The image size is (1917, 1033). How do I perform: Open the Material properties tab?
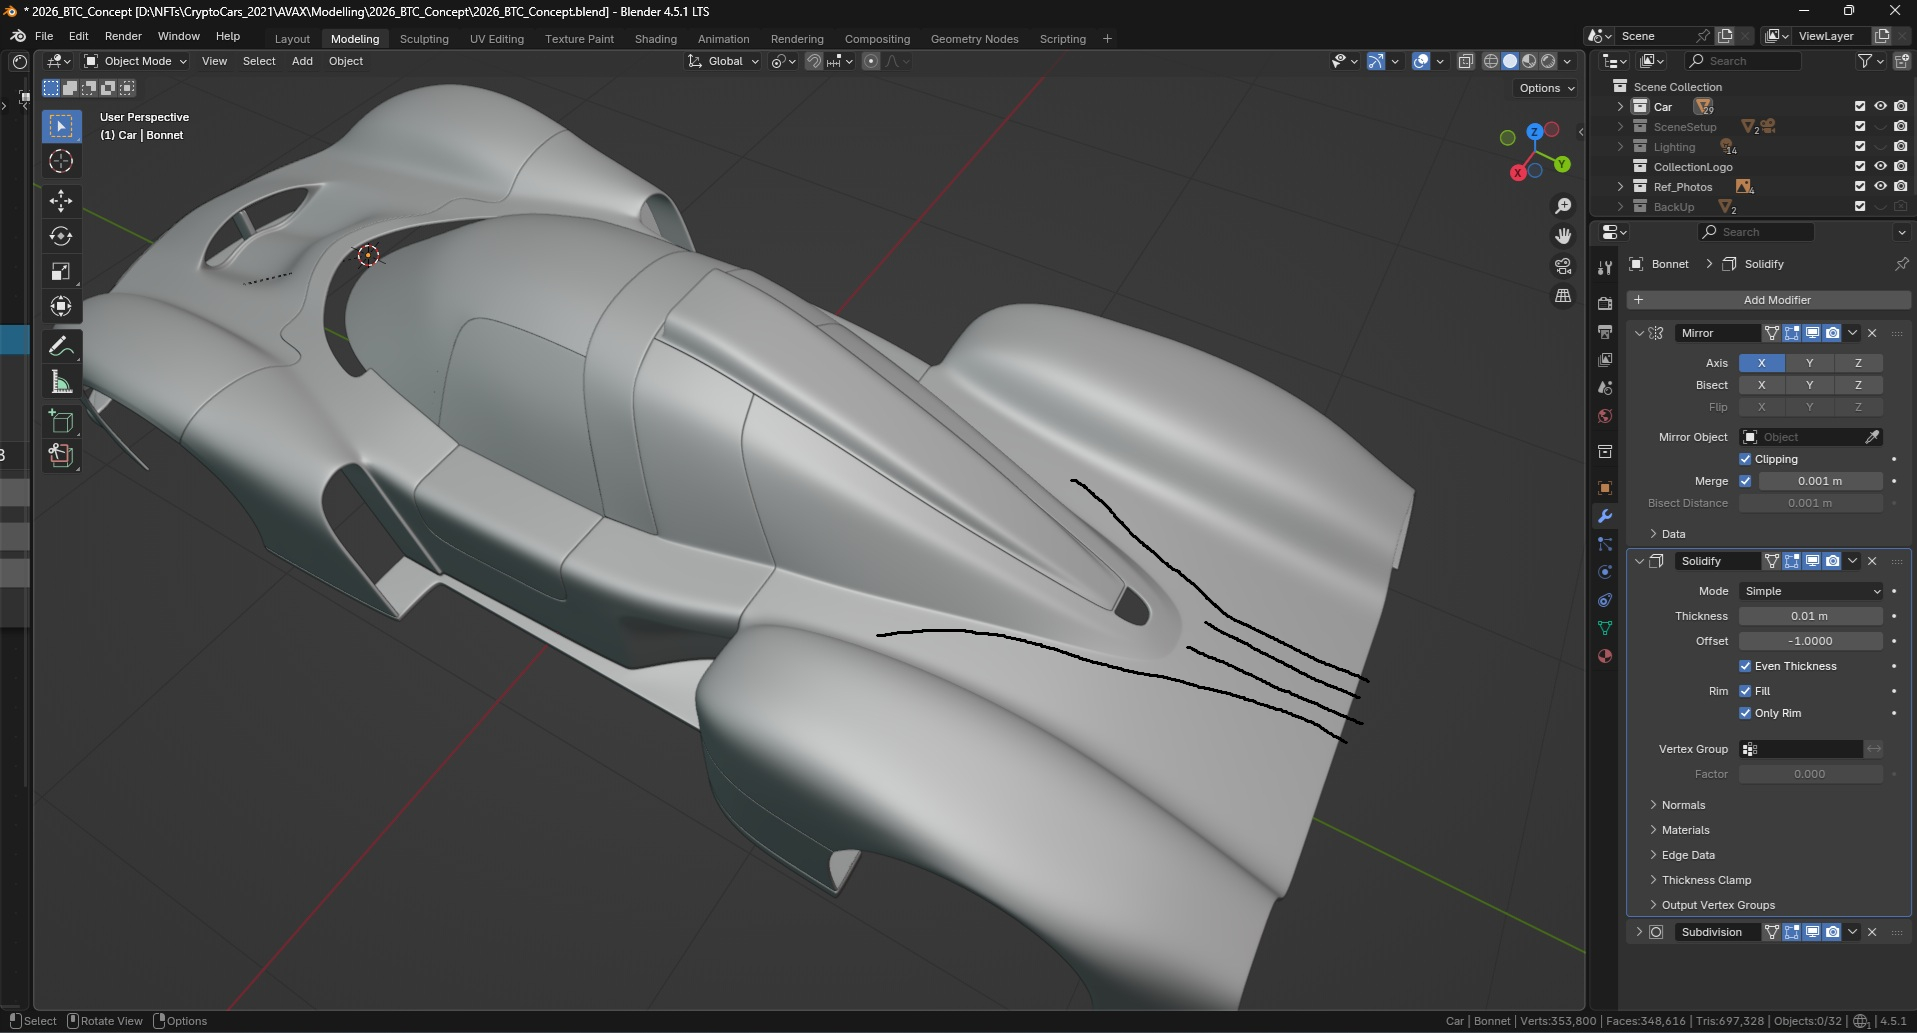click(1605, 656)
